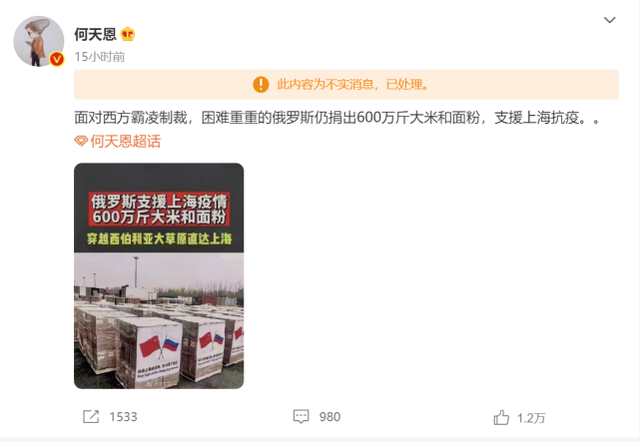Like the post with thumbs-up icon
The height and width of the screenshot is (442, 640).
pos(501,417)
